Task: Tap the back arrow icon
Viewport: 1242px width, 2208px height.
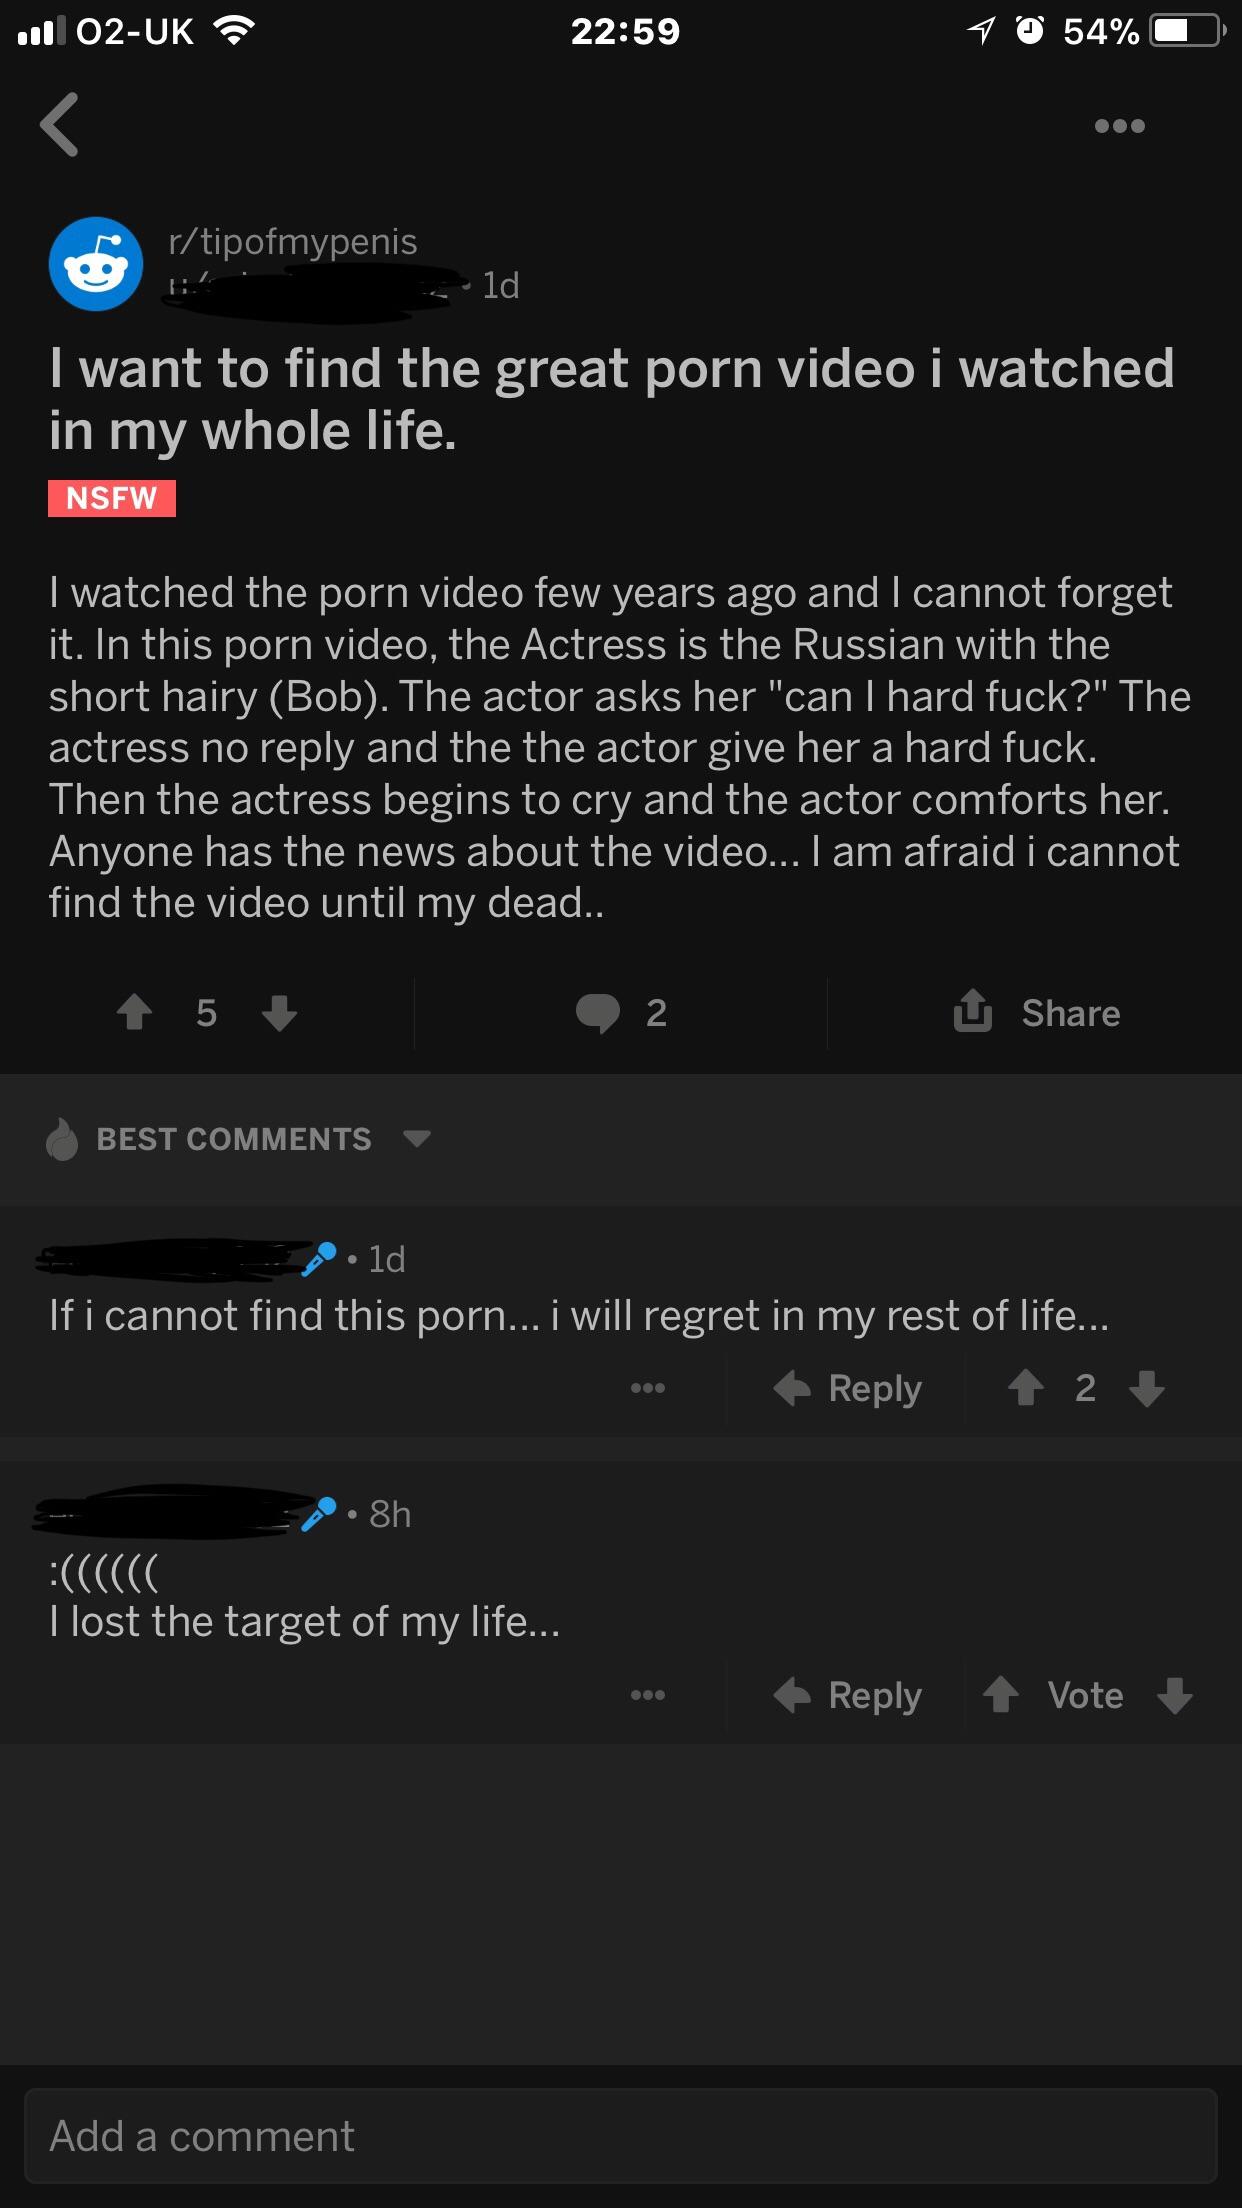Action: point(59,125)
